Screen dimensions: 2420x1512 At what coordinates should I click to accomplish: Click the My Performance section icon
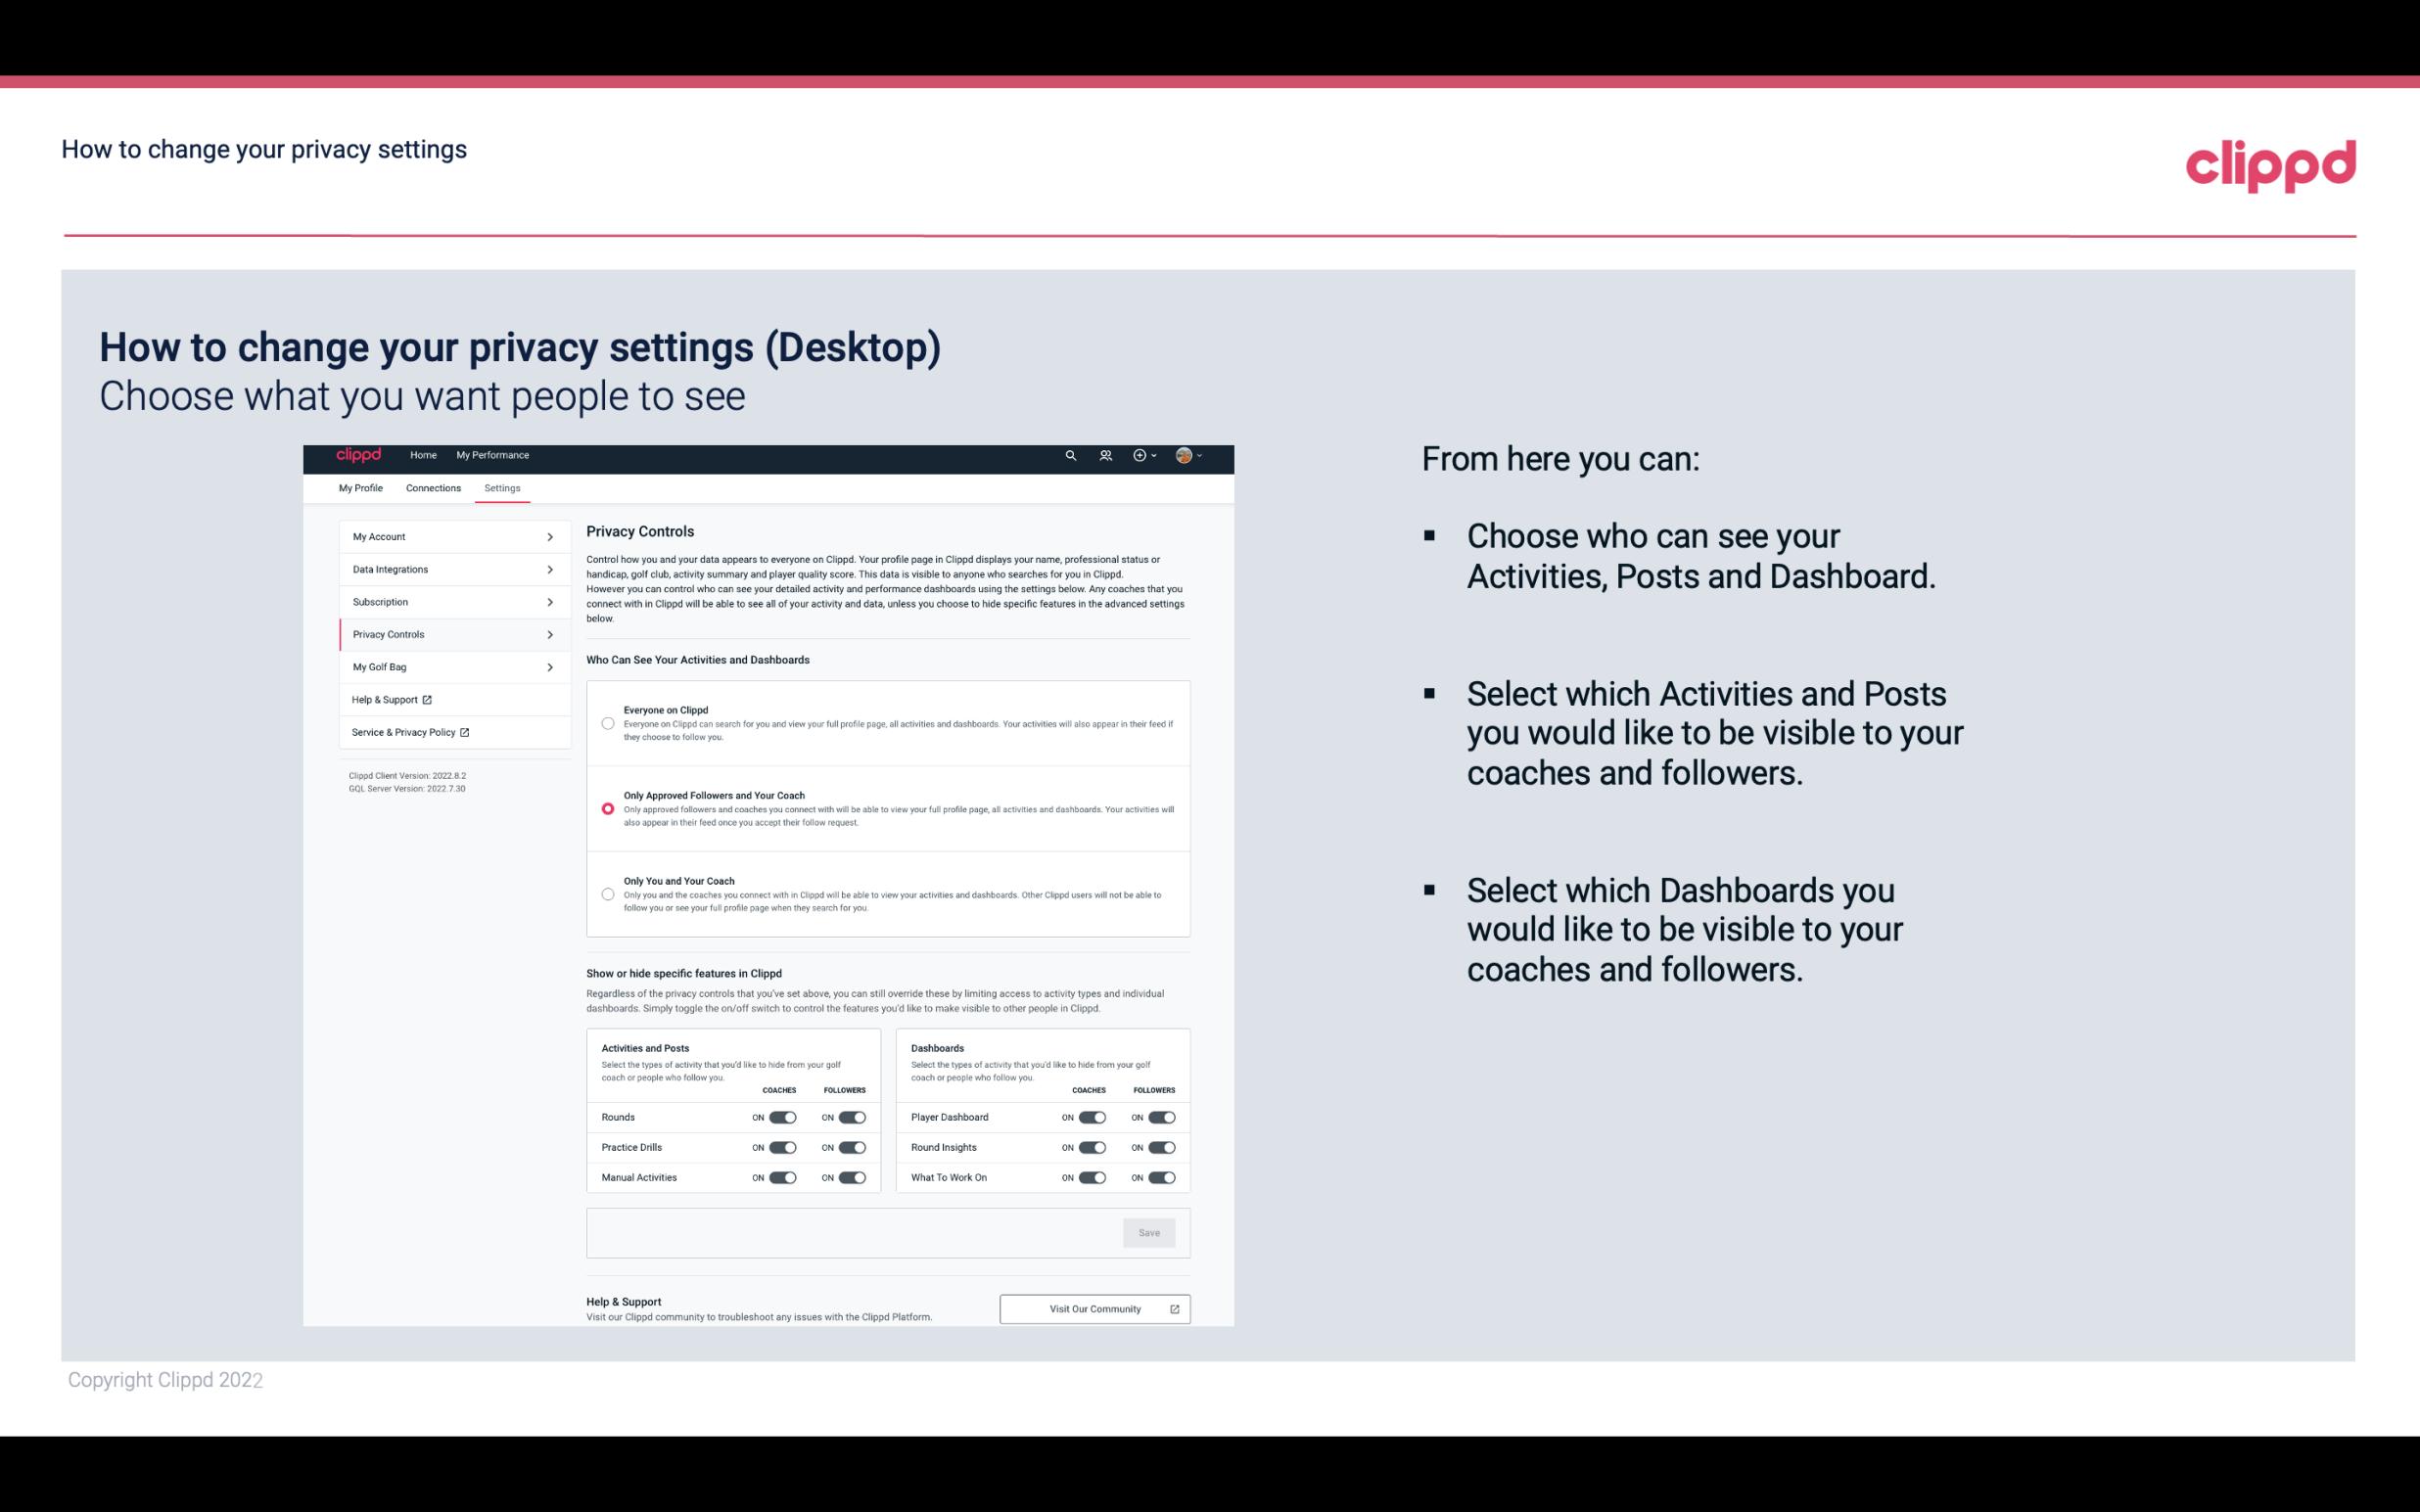click(493, 455)
